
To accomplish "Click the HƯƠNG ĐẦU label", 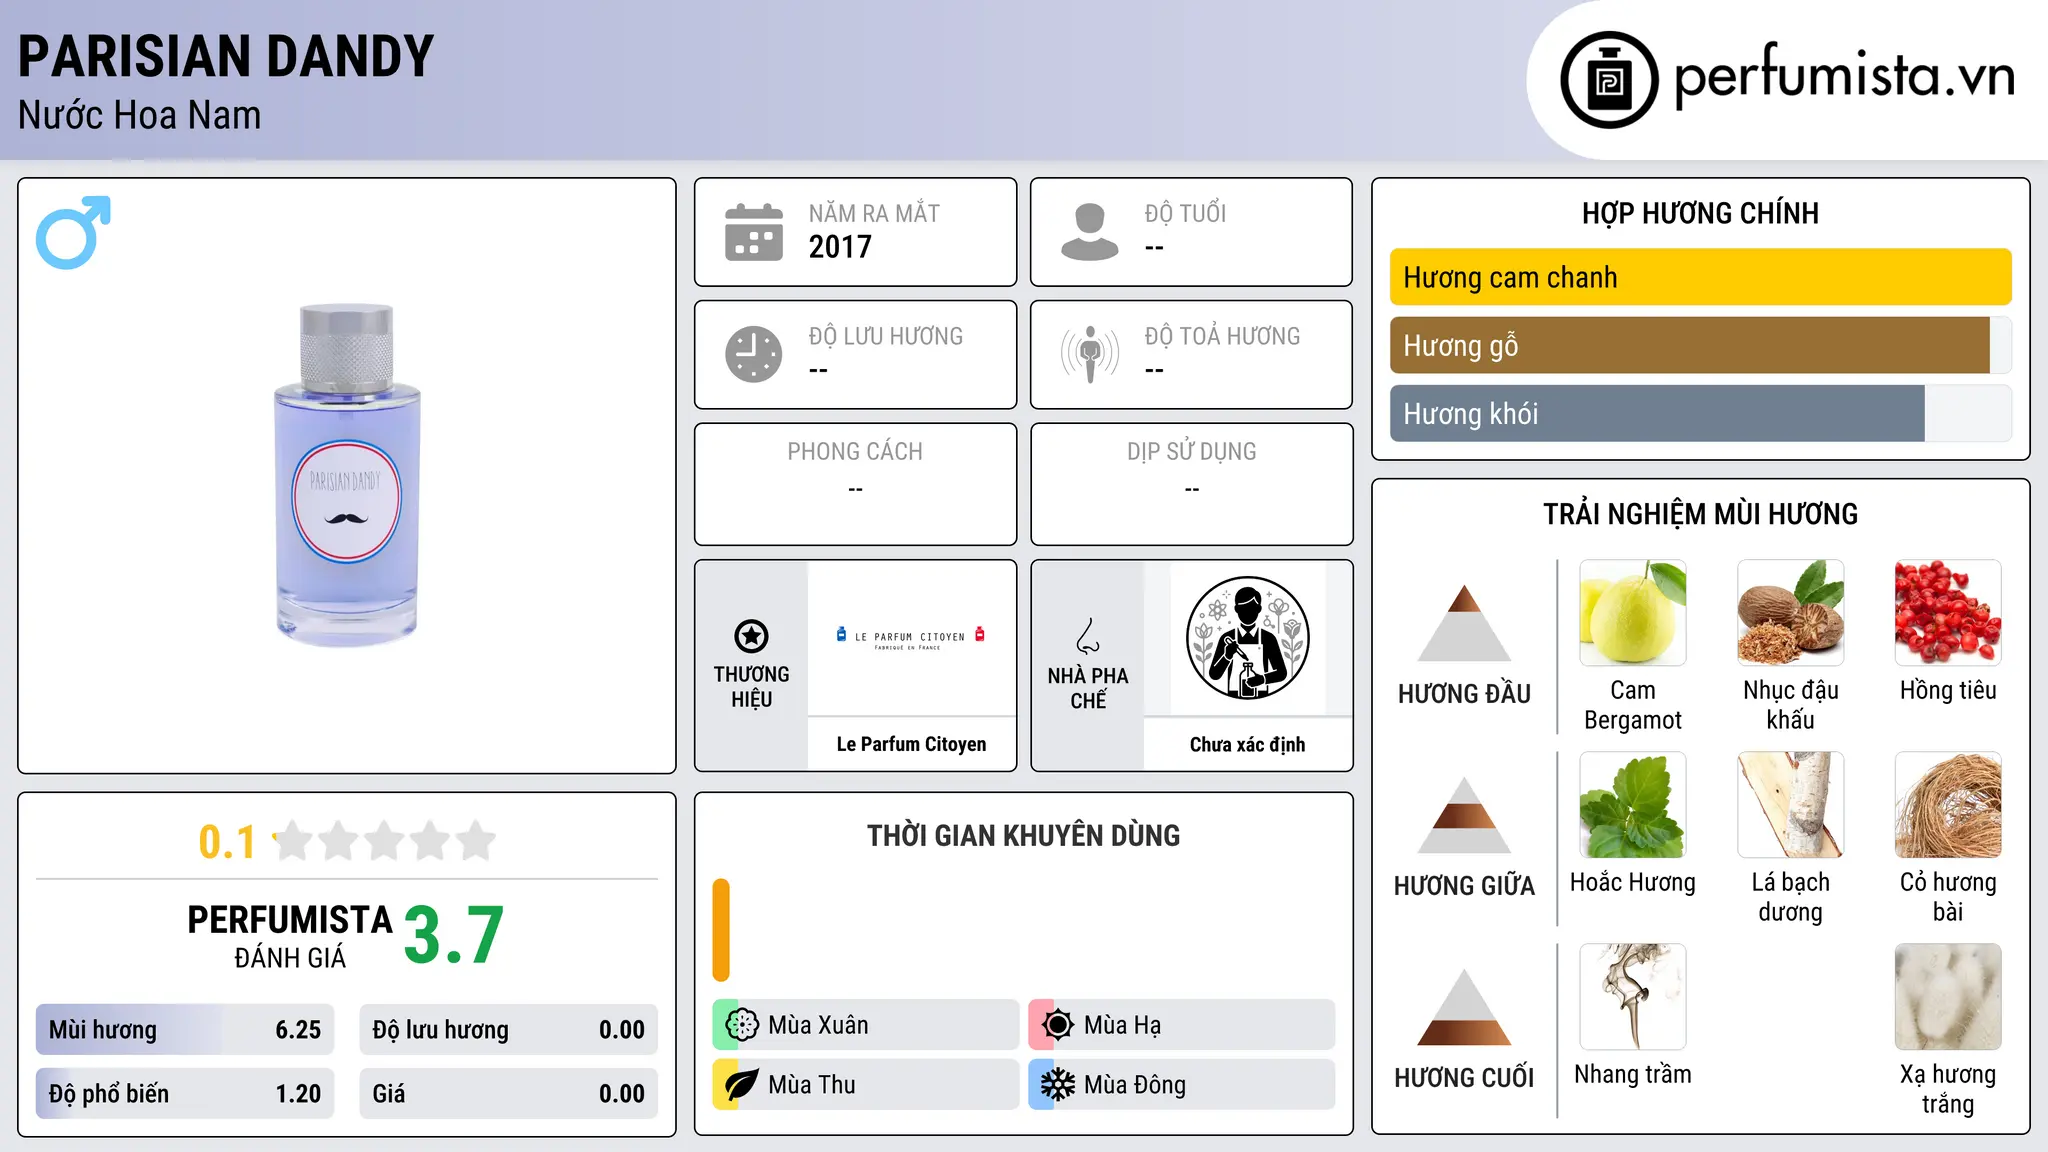I will [x=1465, y=694].
